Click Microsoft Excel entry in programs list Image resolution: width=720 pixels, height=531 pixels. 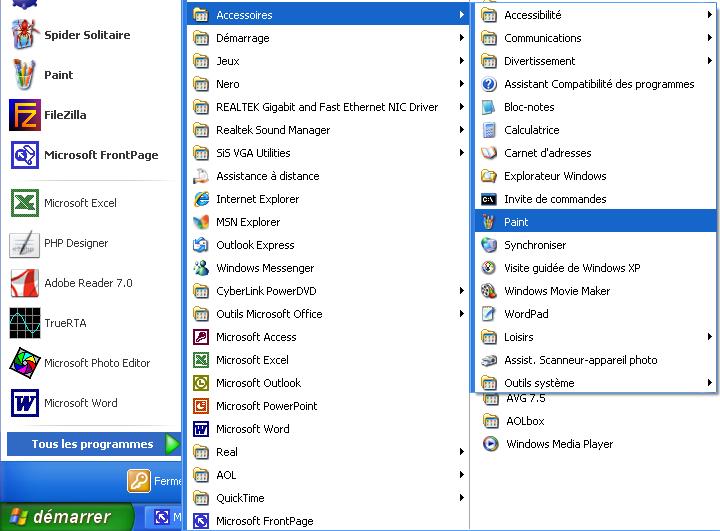328,360
